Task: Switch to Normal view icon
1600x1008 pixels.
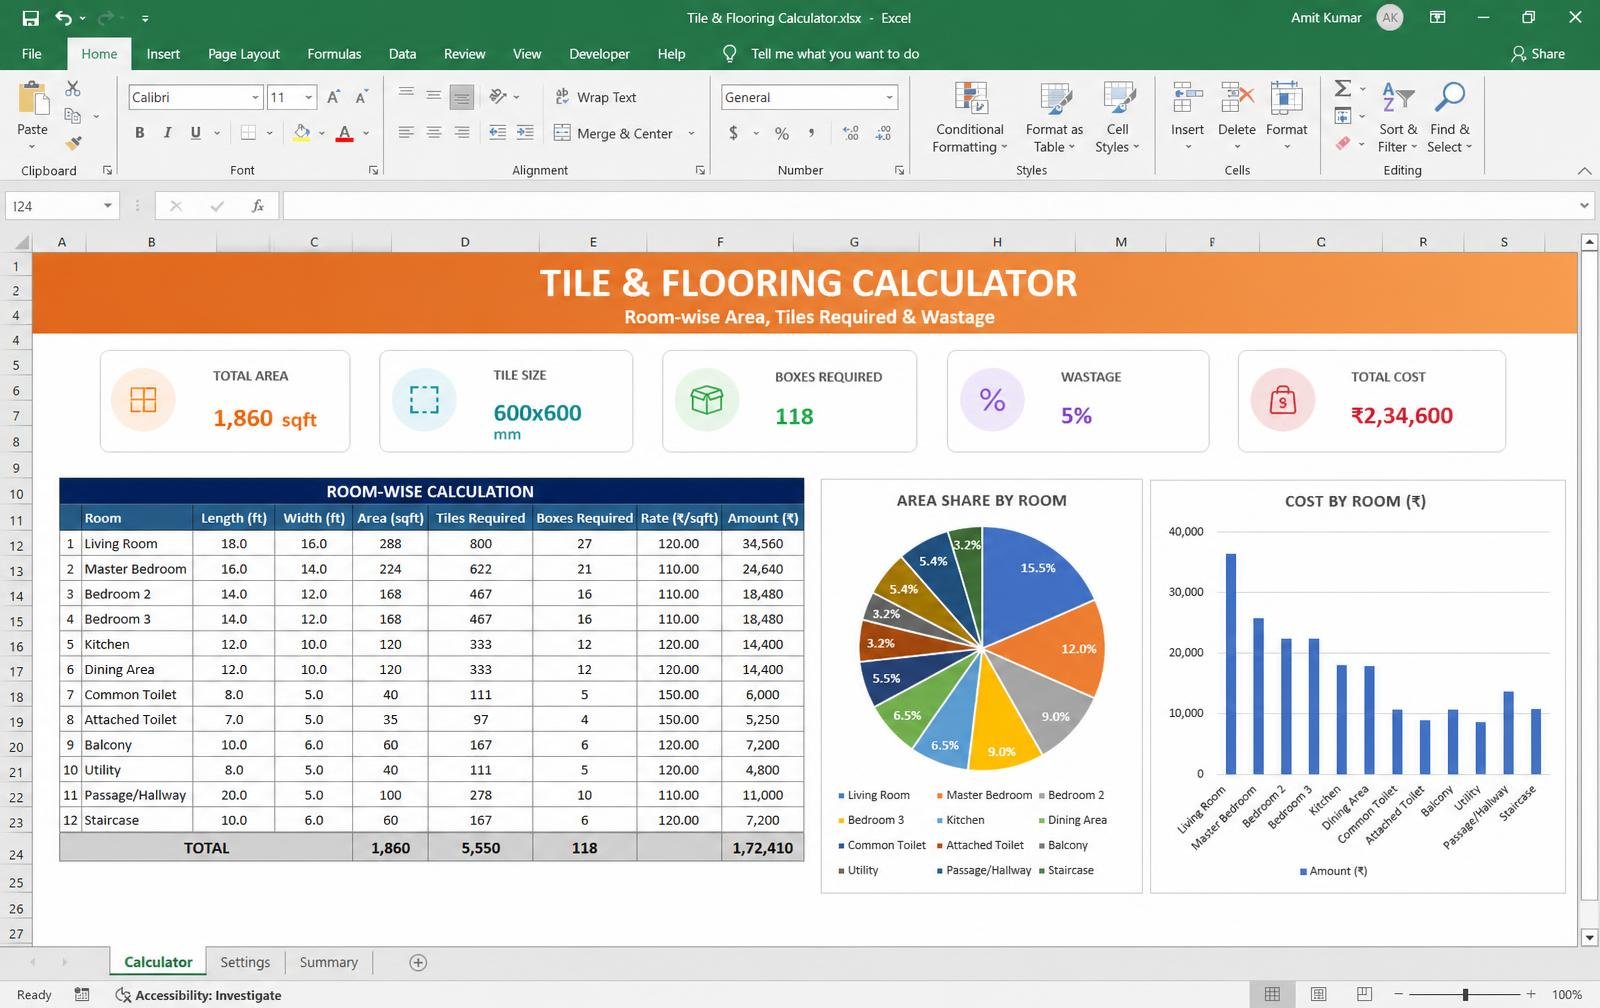Action: pos(1272,994)
